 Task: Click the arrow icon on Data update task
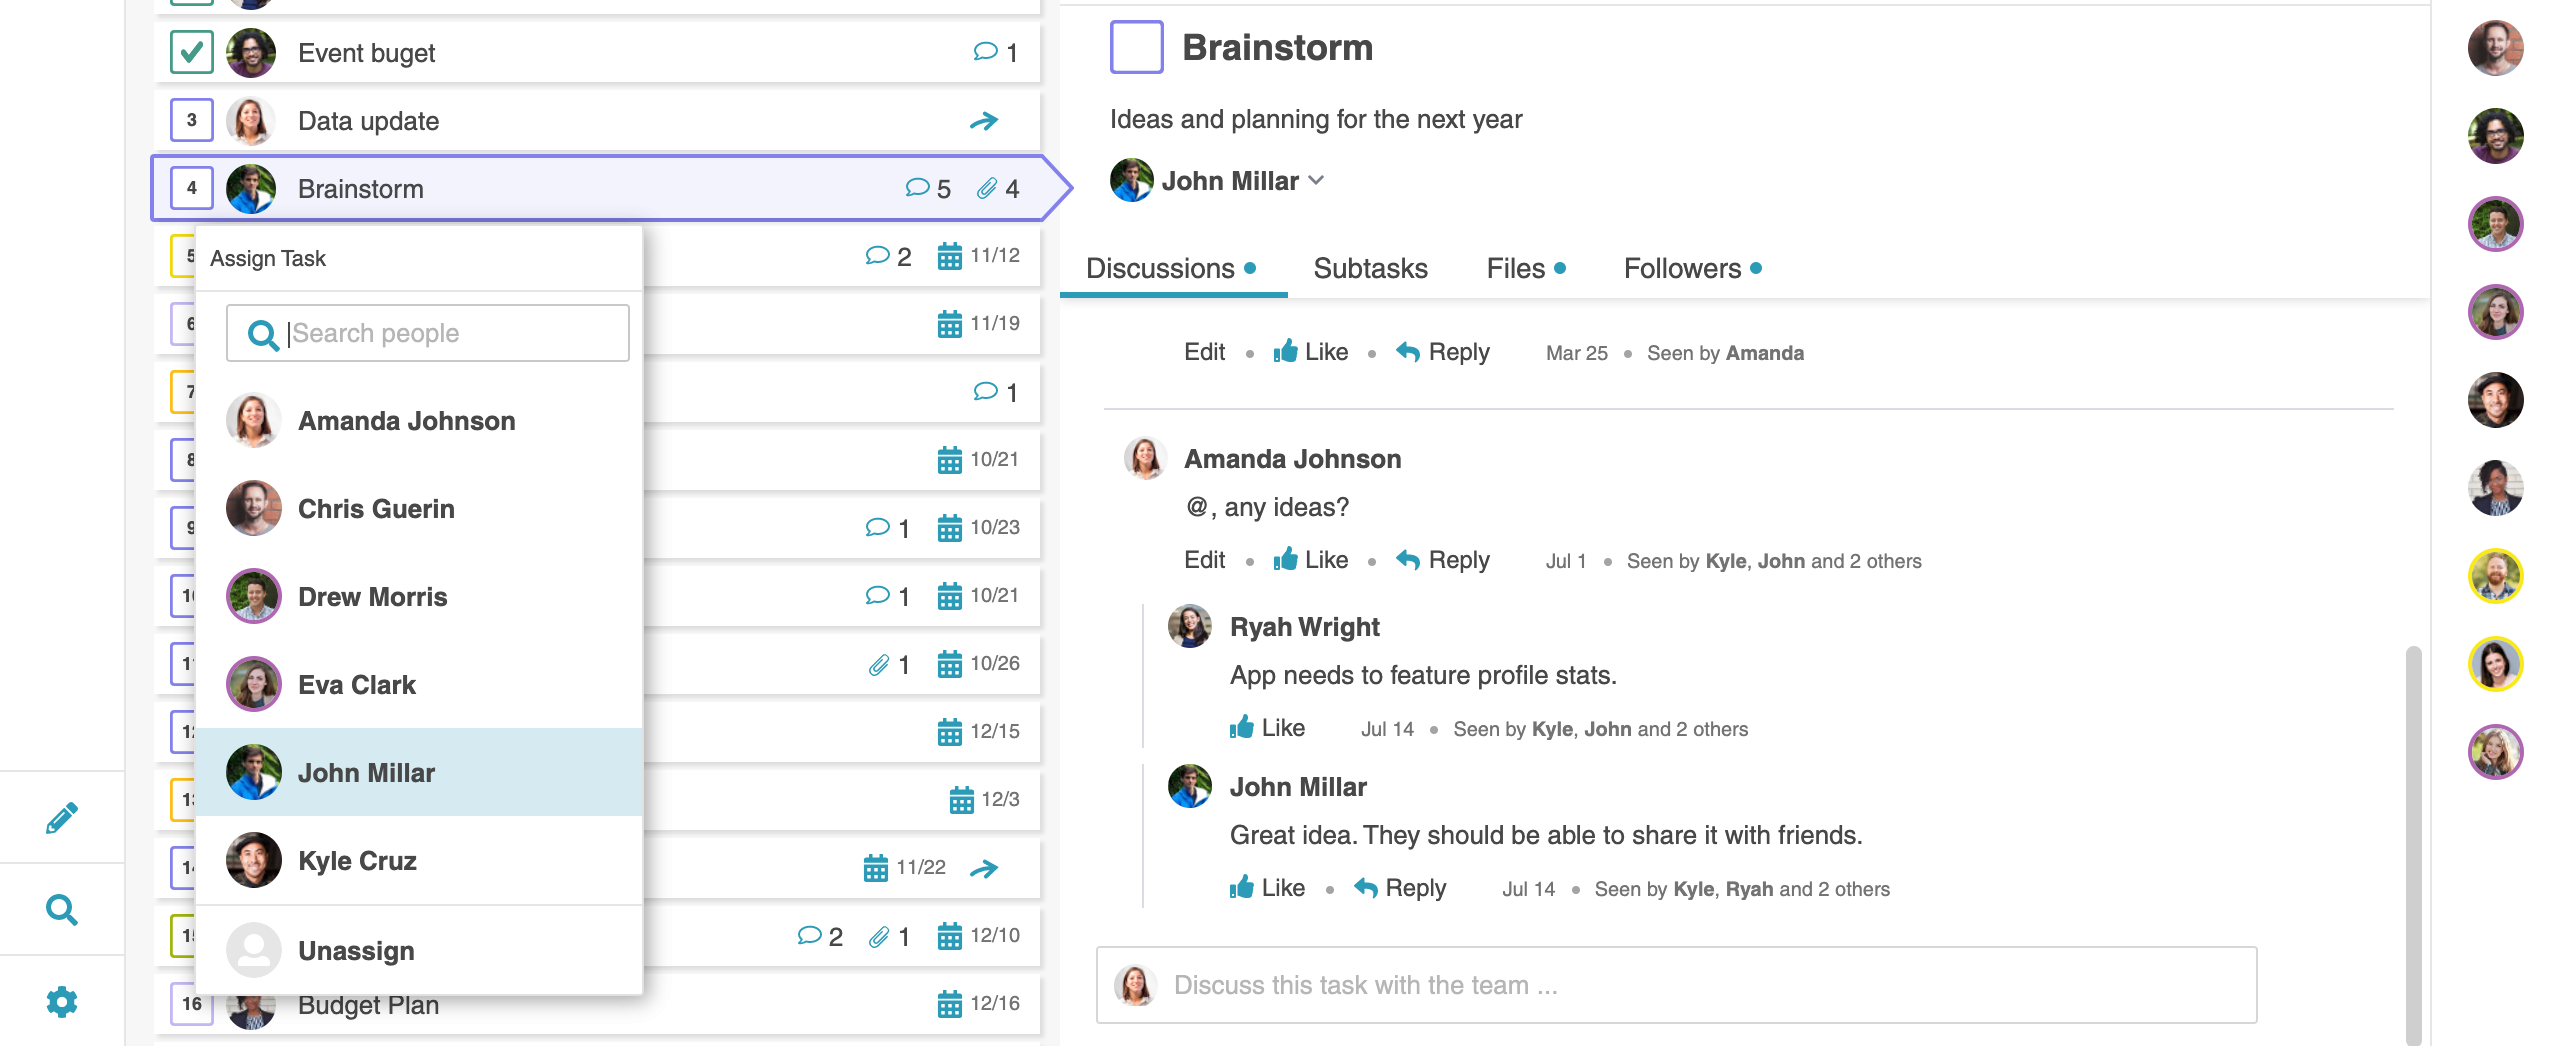(984, 121)
